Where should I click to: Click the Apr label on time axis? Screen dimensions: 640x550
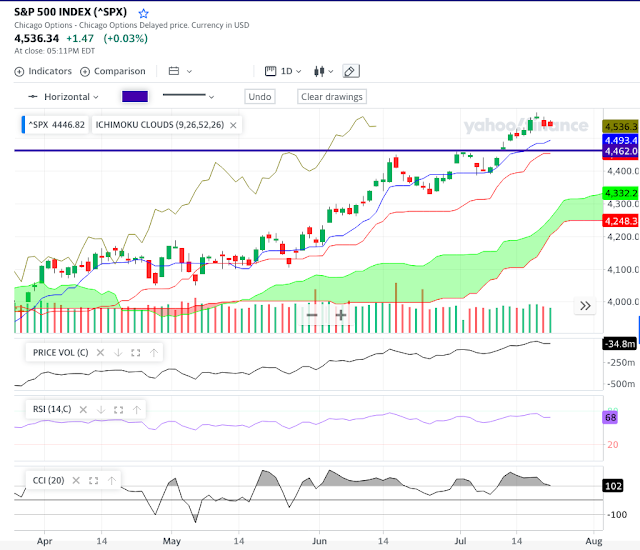pyautogui.click(x=44, y=541)
